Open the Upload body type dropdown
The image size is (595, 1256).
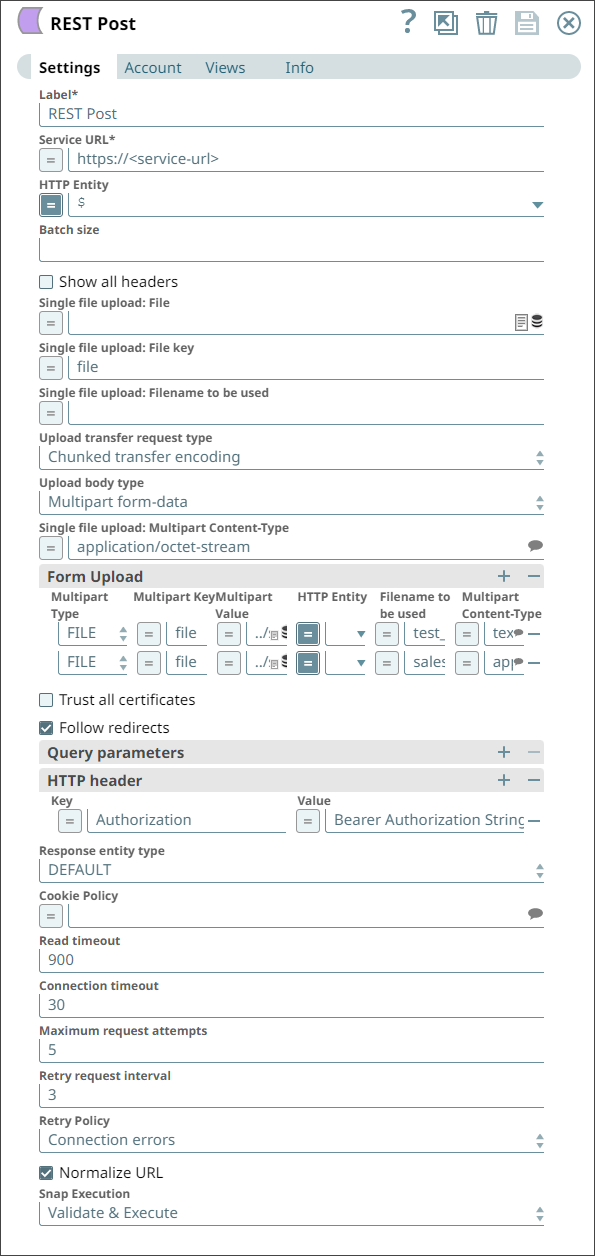pos(538,501)
